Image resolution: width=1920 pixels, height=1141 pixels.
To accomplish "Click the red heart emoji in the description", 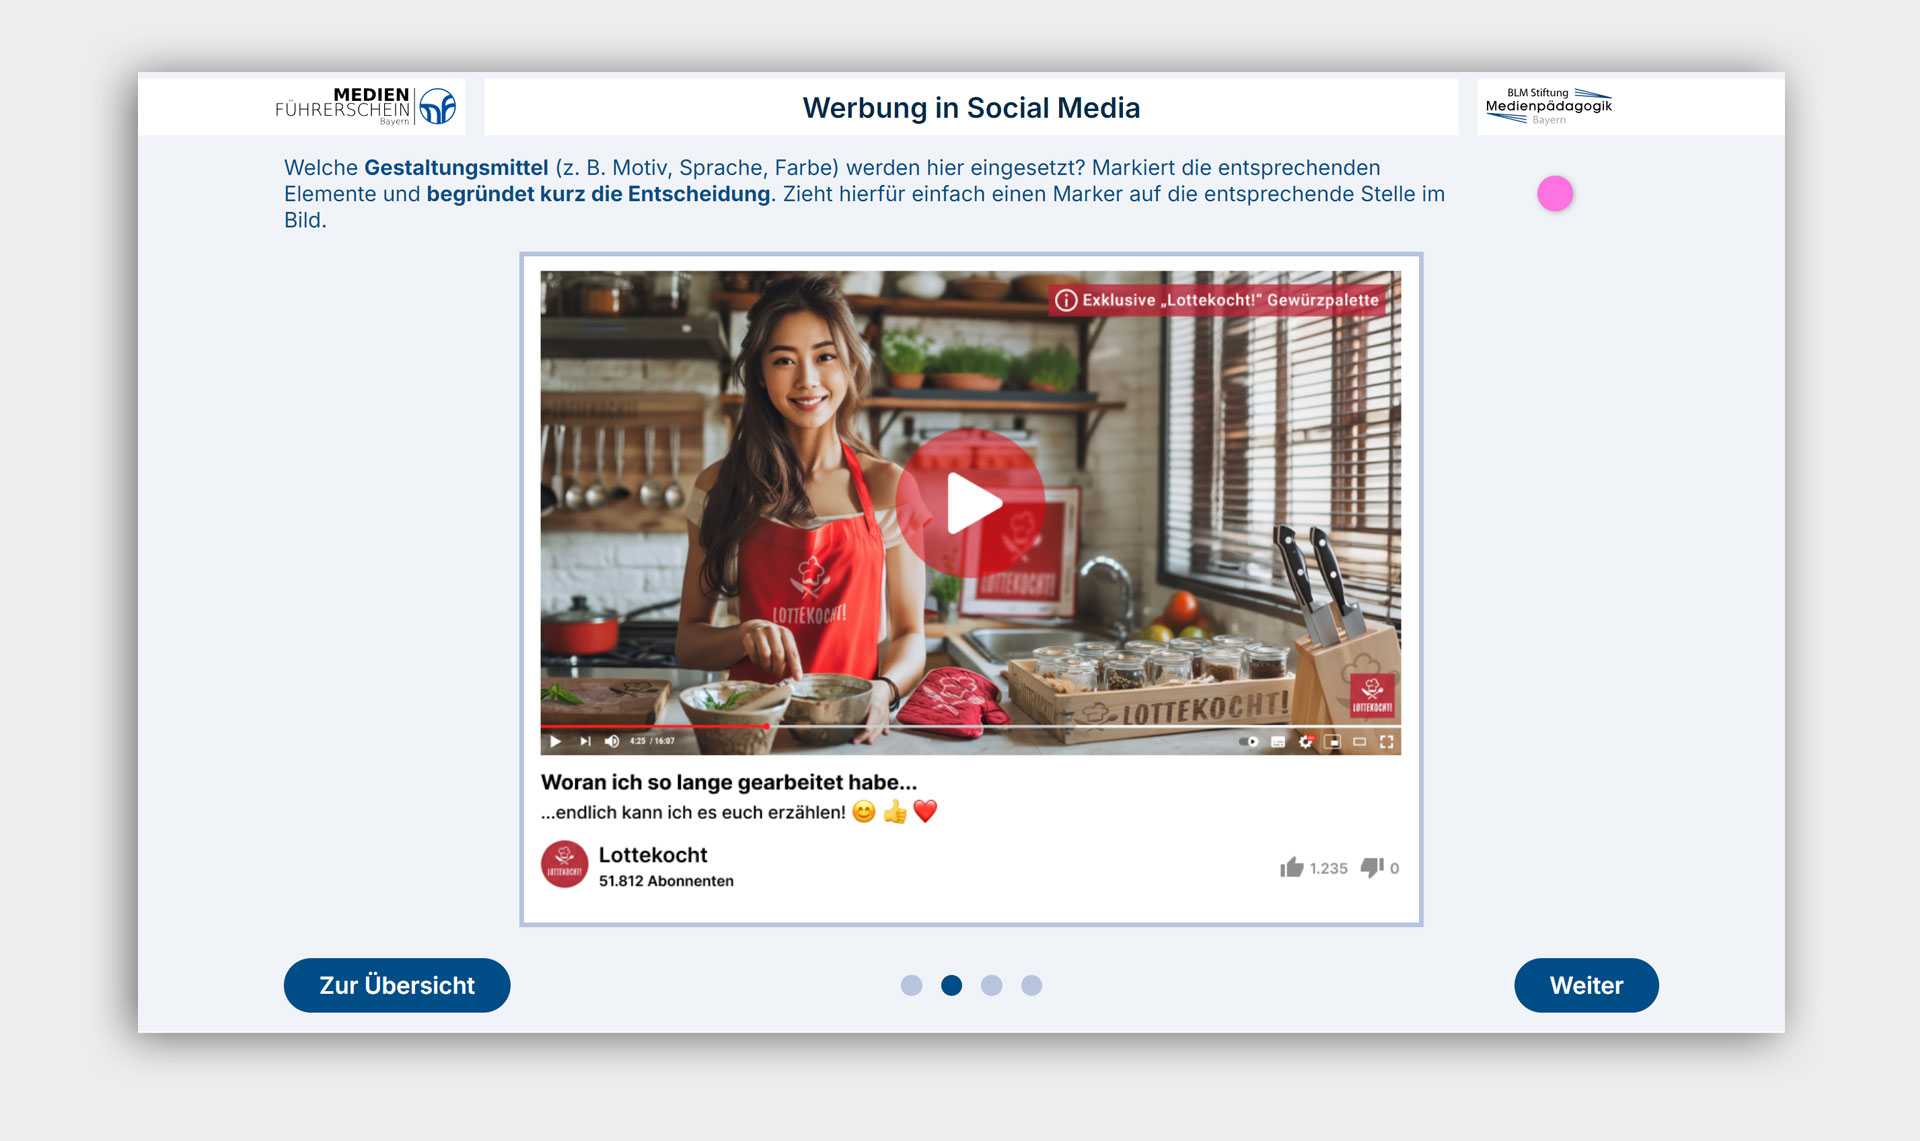I will (x=925, y=812).
